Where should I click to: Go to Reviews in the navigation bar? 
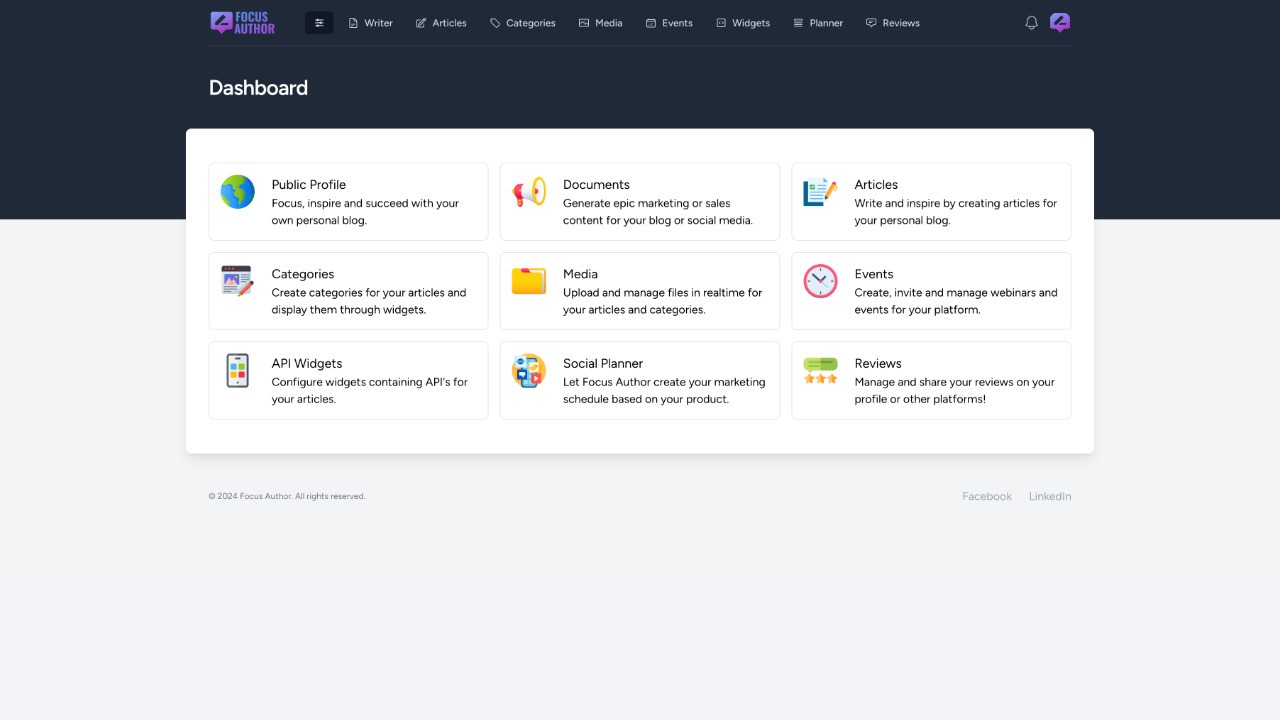point(893,23)
